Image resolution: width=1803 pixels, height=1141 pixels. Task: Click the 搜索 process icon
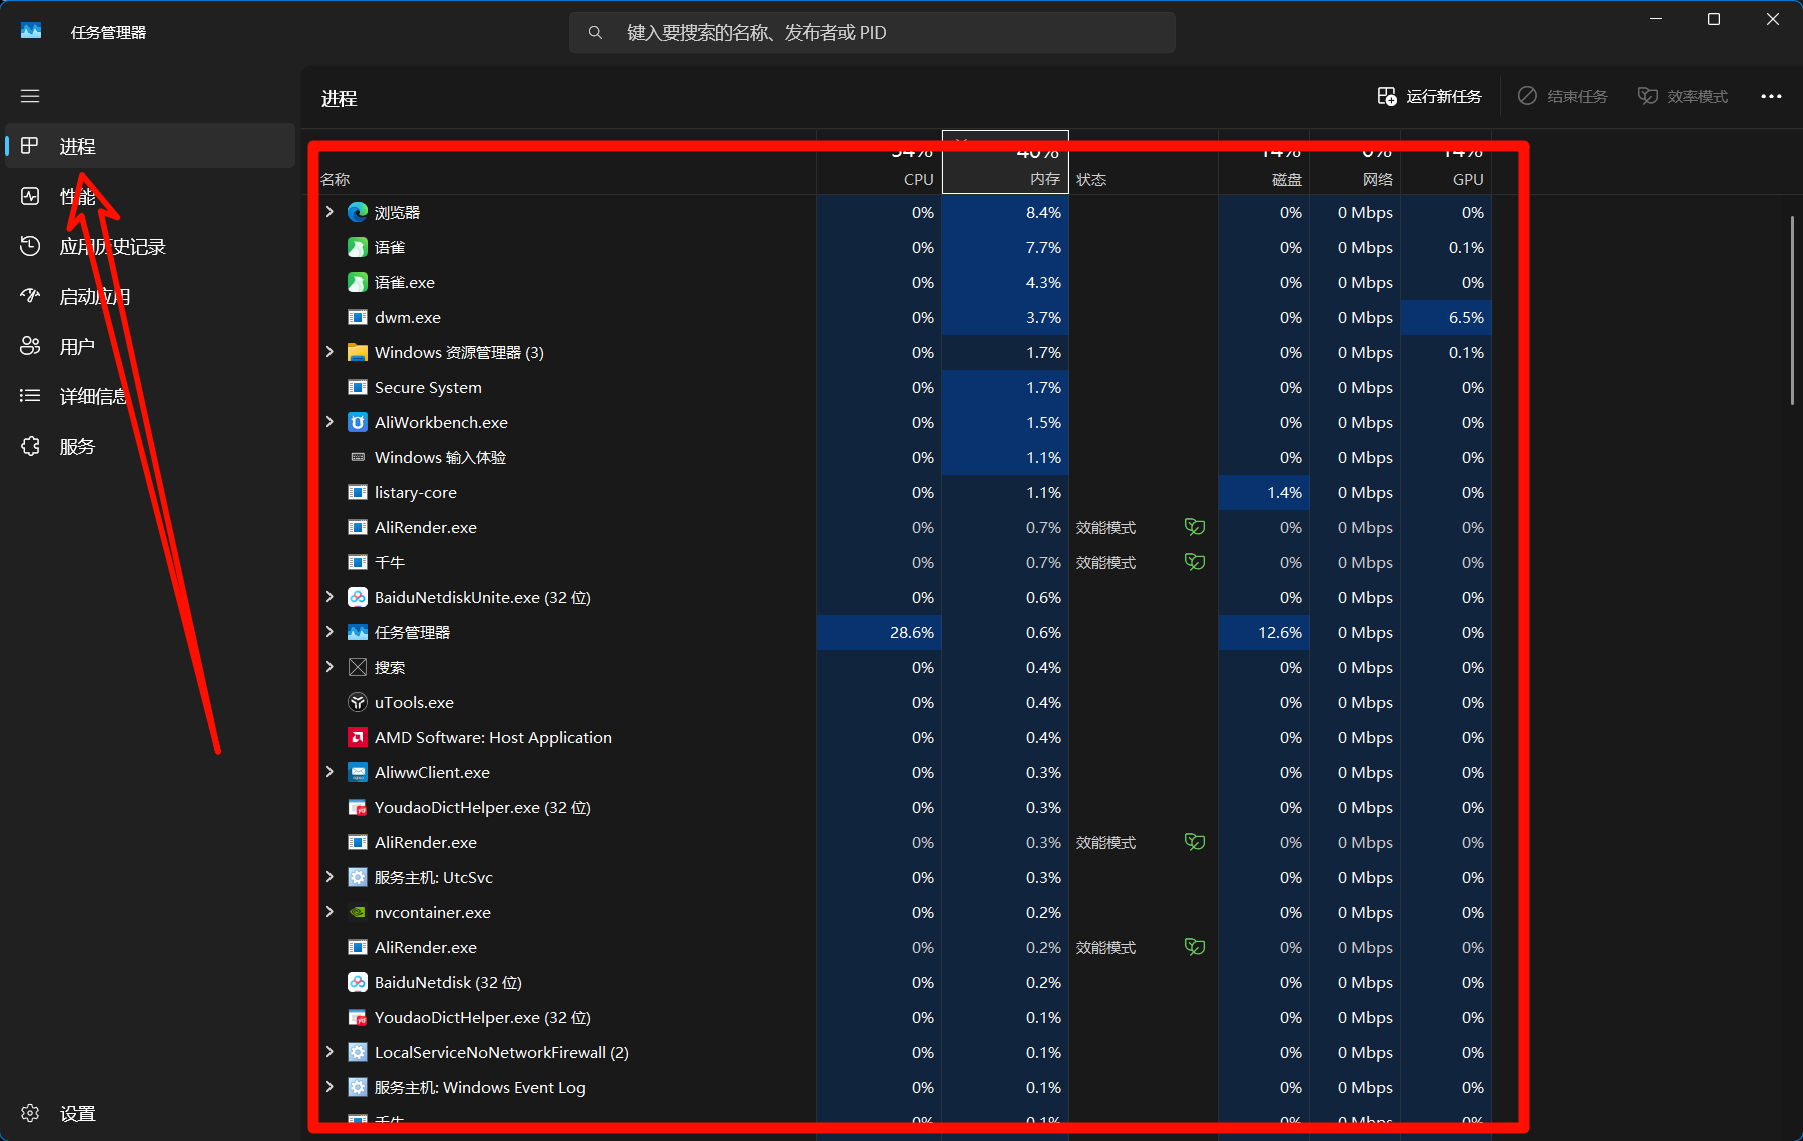[x=358, y=667]
